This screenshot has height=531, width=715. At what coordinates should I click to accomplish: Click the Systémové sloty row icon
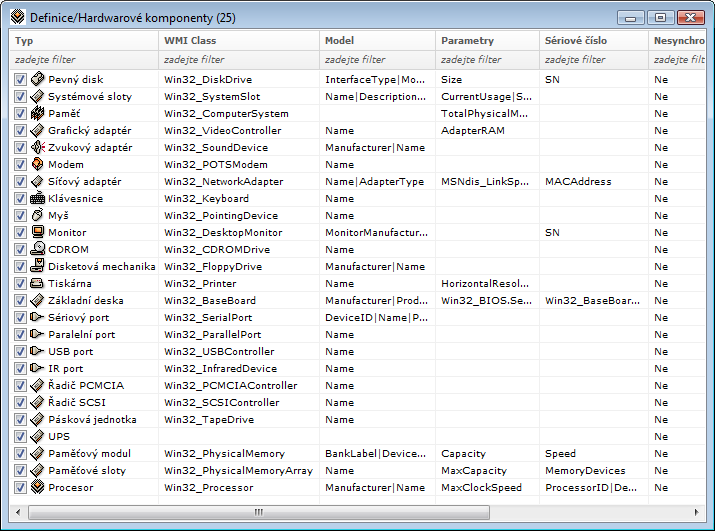pos(37,96)
